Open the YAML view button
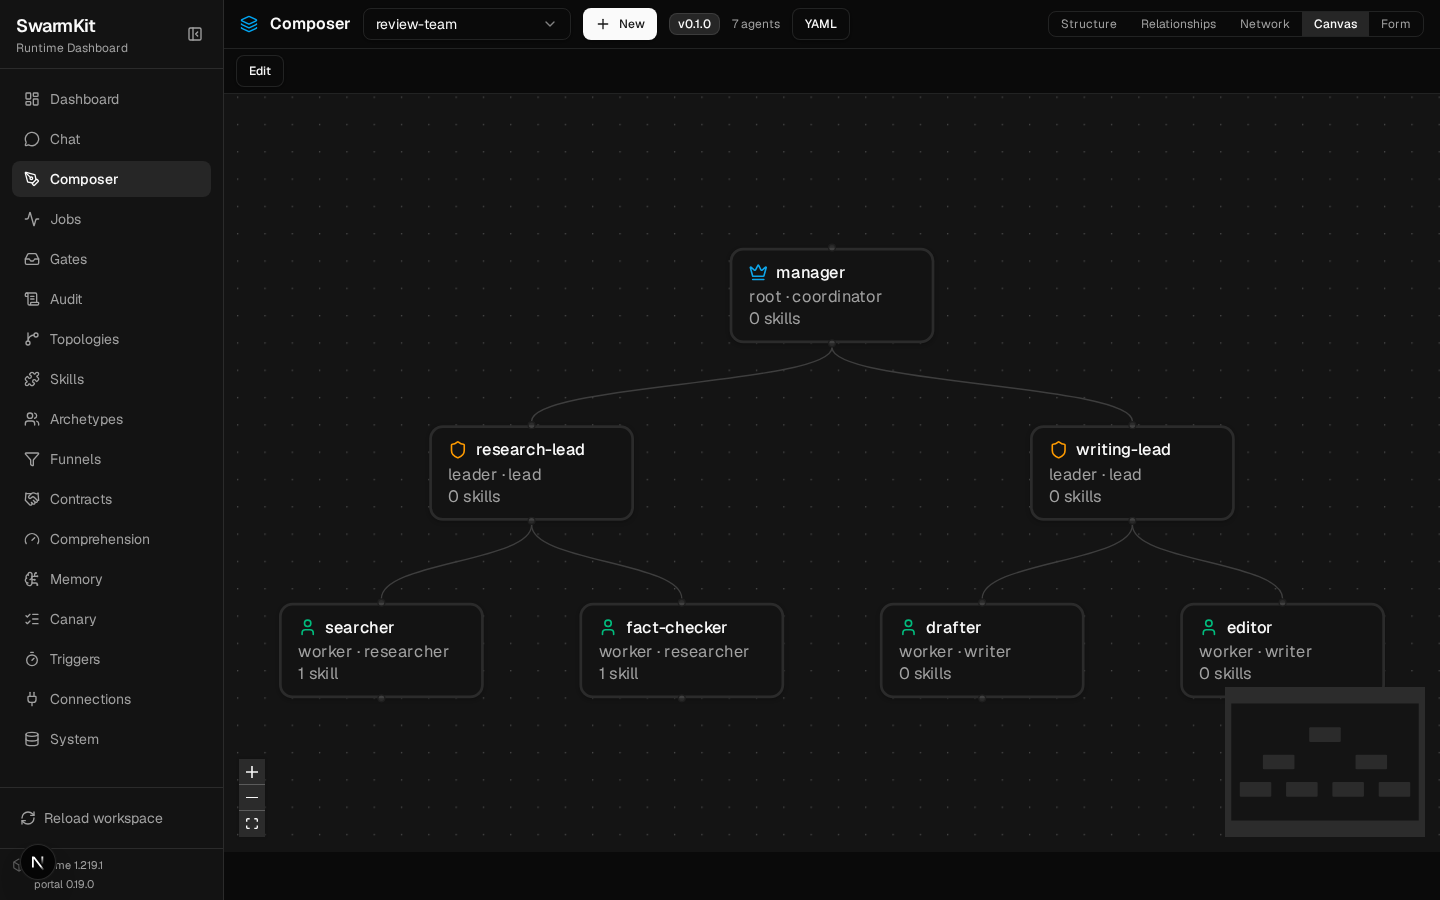The width and height of the screenshot is (1440, 900). (820, 24)
